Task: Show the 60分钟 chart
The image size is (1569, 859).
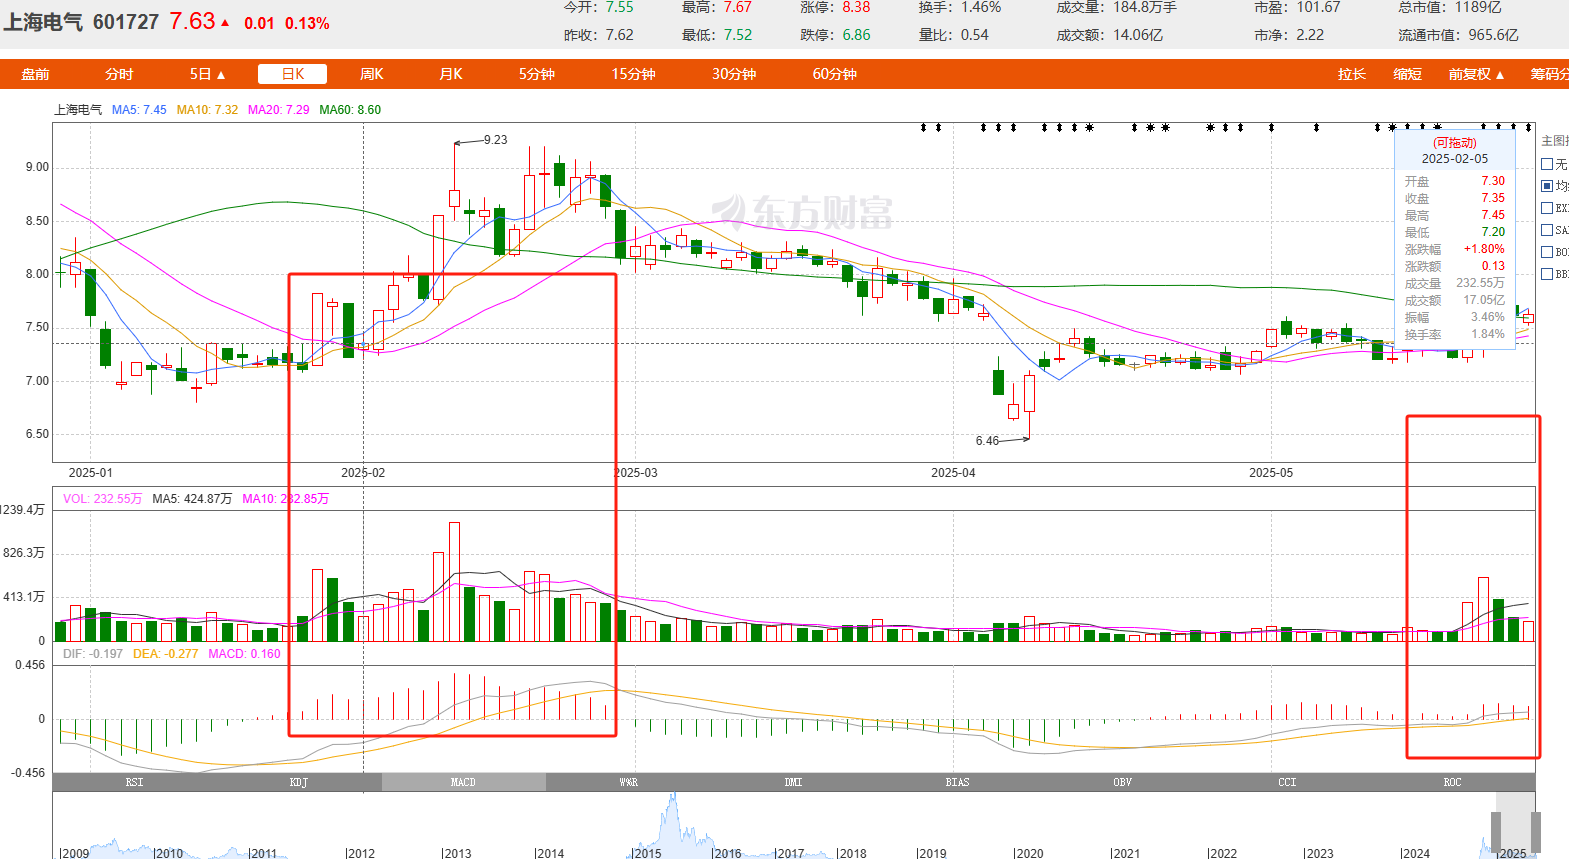Action: 835,74
